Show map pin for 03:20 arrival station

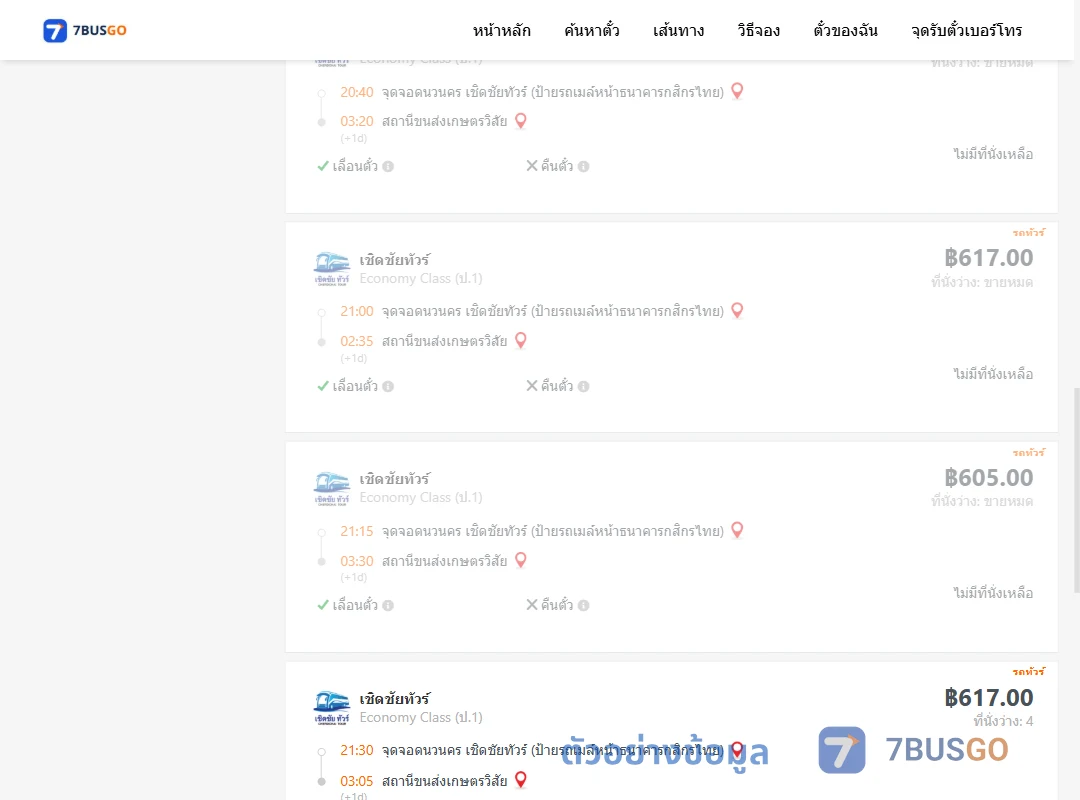521,121
